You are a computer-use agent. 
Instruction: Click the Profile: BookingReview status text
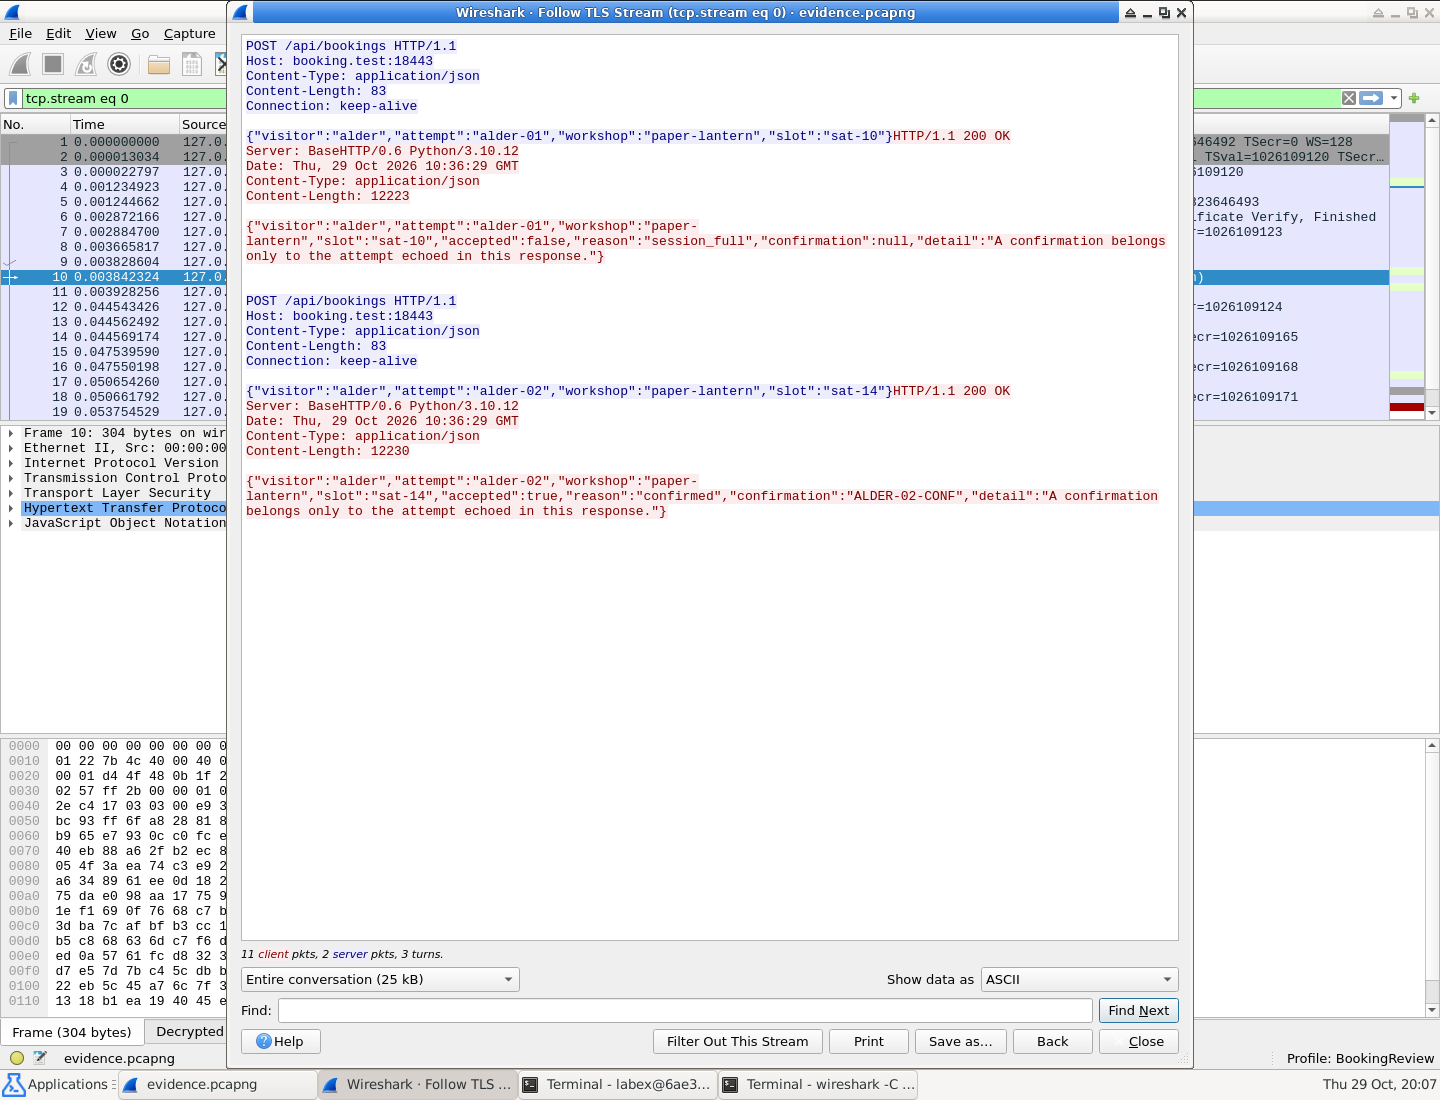click(x=1360, y=1058)
